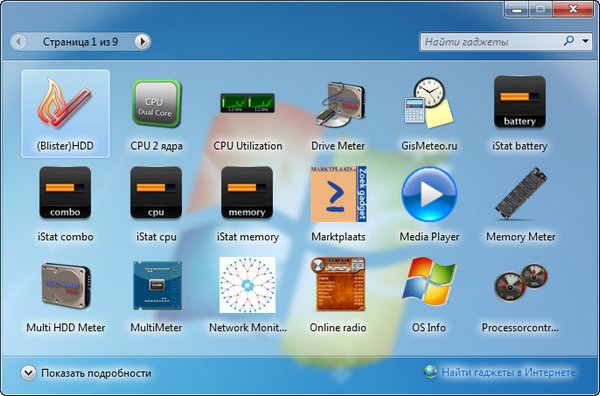Select the MultiMeter processor chip icon
The width and height of the screenshot is (600, 396).
157,285
